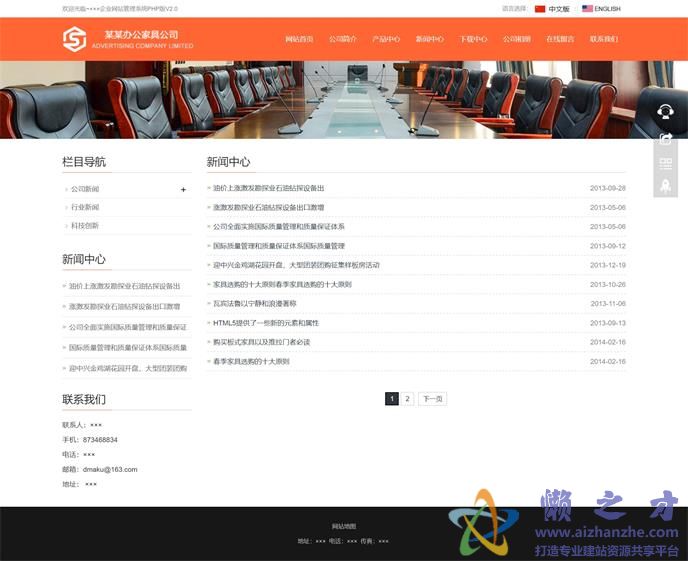The image size is (688, 561).
Task: Open sidebar news item 激发勘探业石油钻探设备出口激增
Action: (124, 307)
